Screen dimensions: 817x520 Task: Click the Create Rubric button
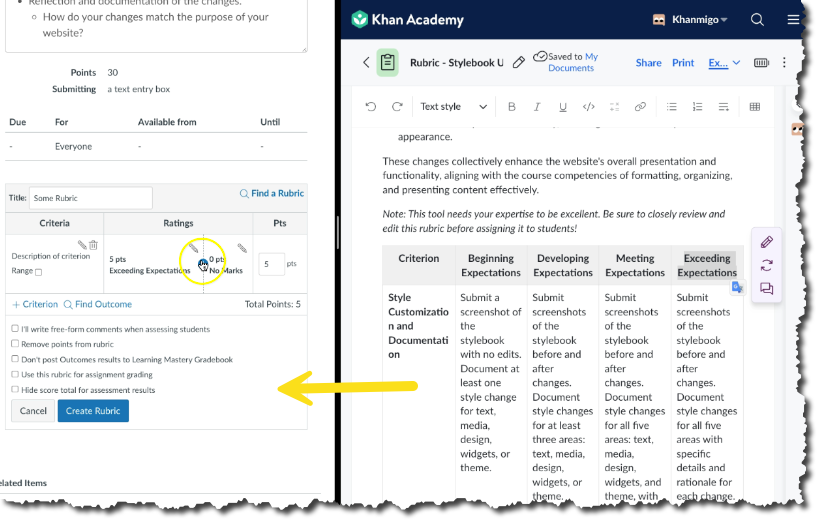93,411
